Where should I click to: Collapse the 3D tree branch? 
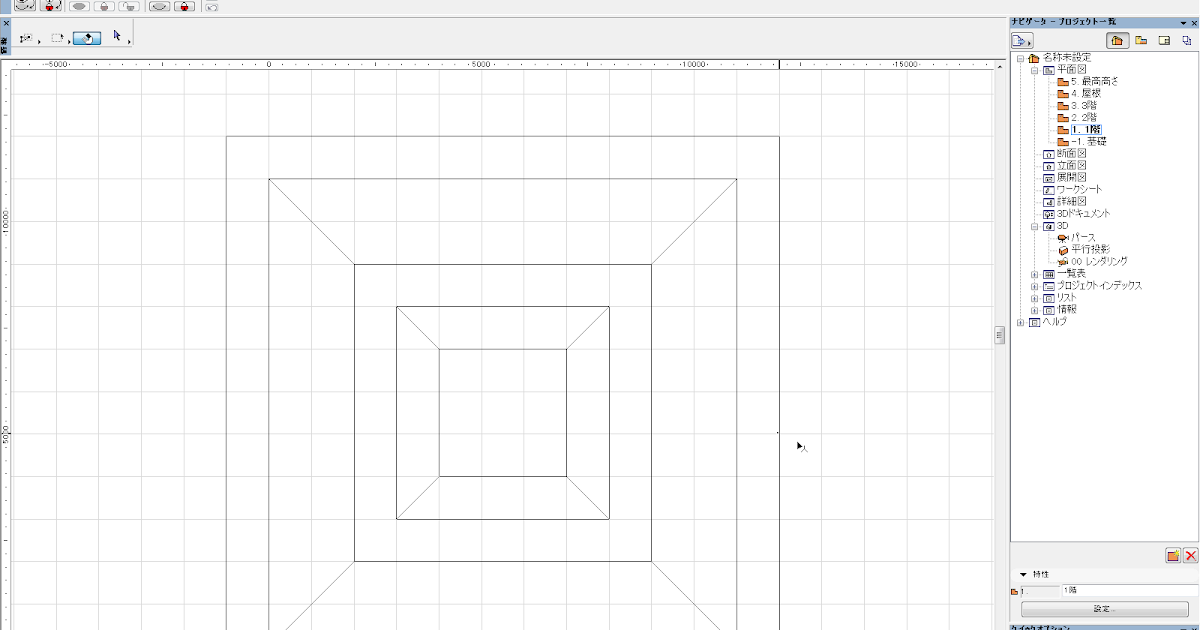click(1035, 226)
